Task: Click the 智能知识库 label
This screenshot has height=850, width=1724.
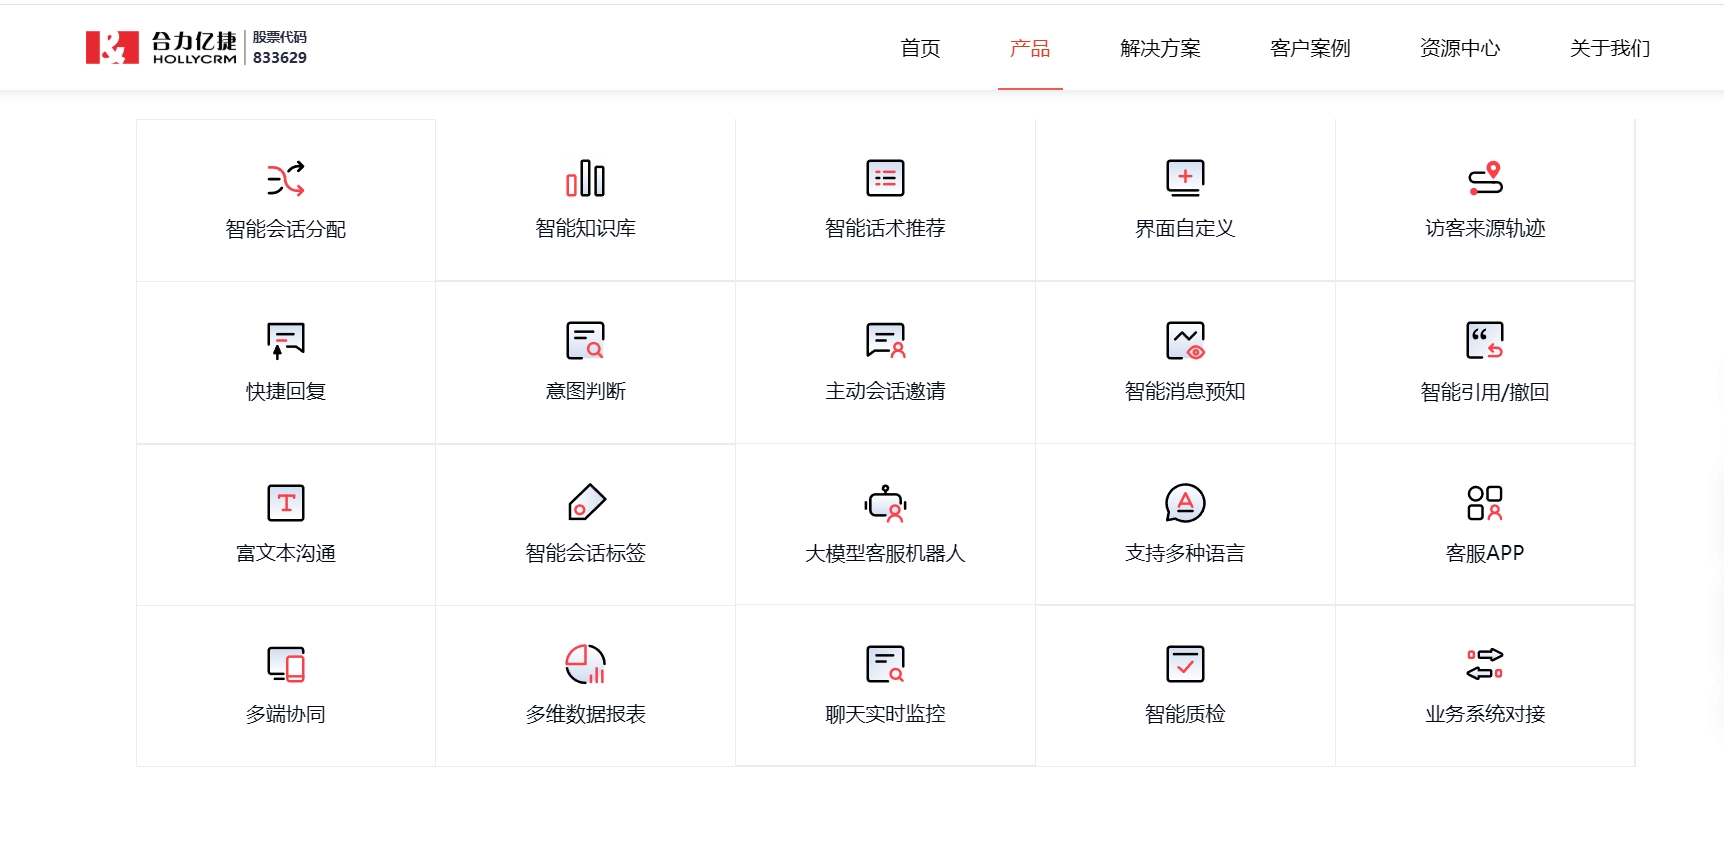Action: 586,228
